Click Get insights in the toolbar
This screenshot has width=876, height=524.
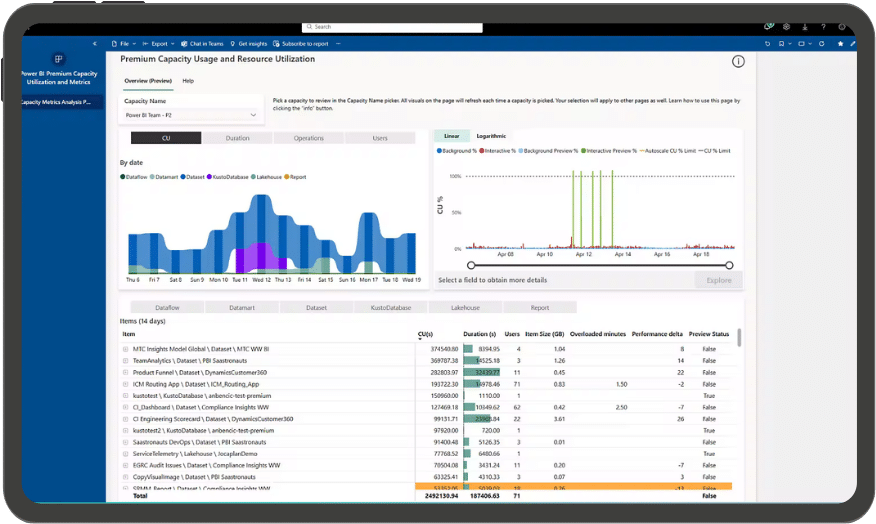249,44
